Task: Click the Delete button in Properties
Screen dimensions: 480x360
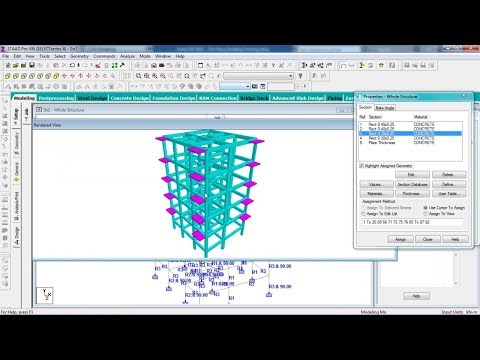Action: [449, 175]
